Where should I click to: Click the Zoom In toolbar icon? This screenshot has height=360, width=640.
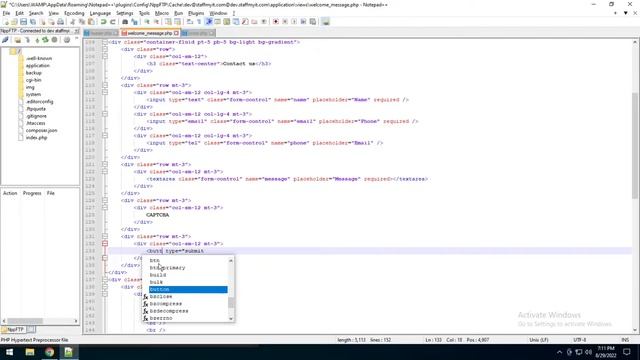point(147,22)
